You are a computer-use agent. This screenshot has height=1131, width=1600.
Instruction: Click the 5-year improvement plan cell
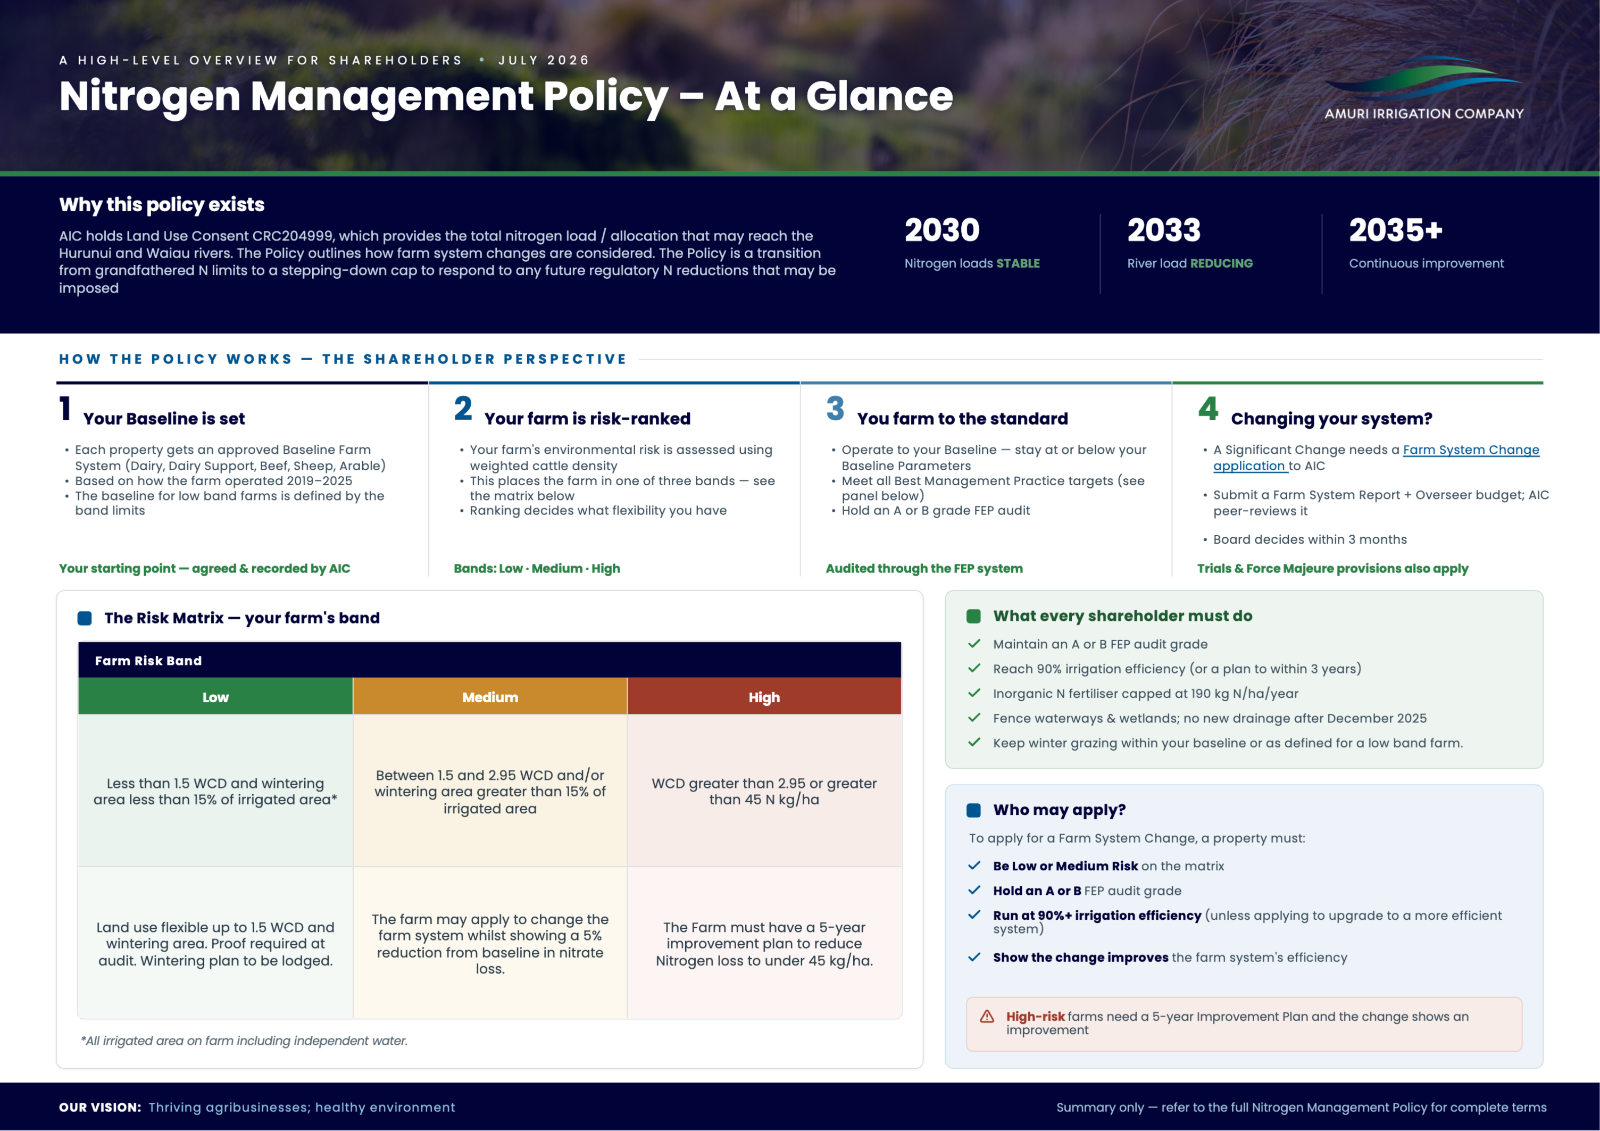click(x=764, y=944)
